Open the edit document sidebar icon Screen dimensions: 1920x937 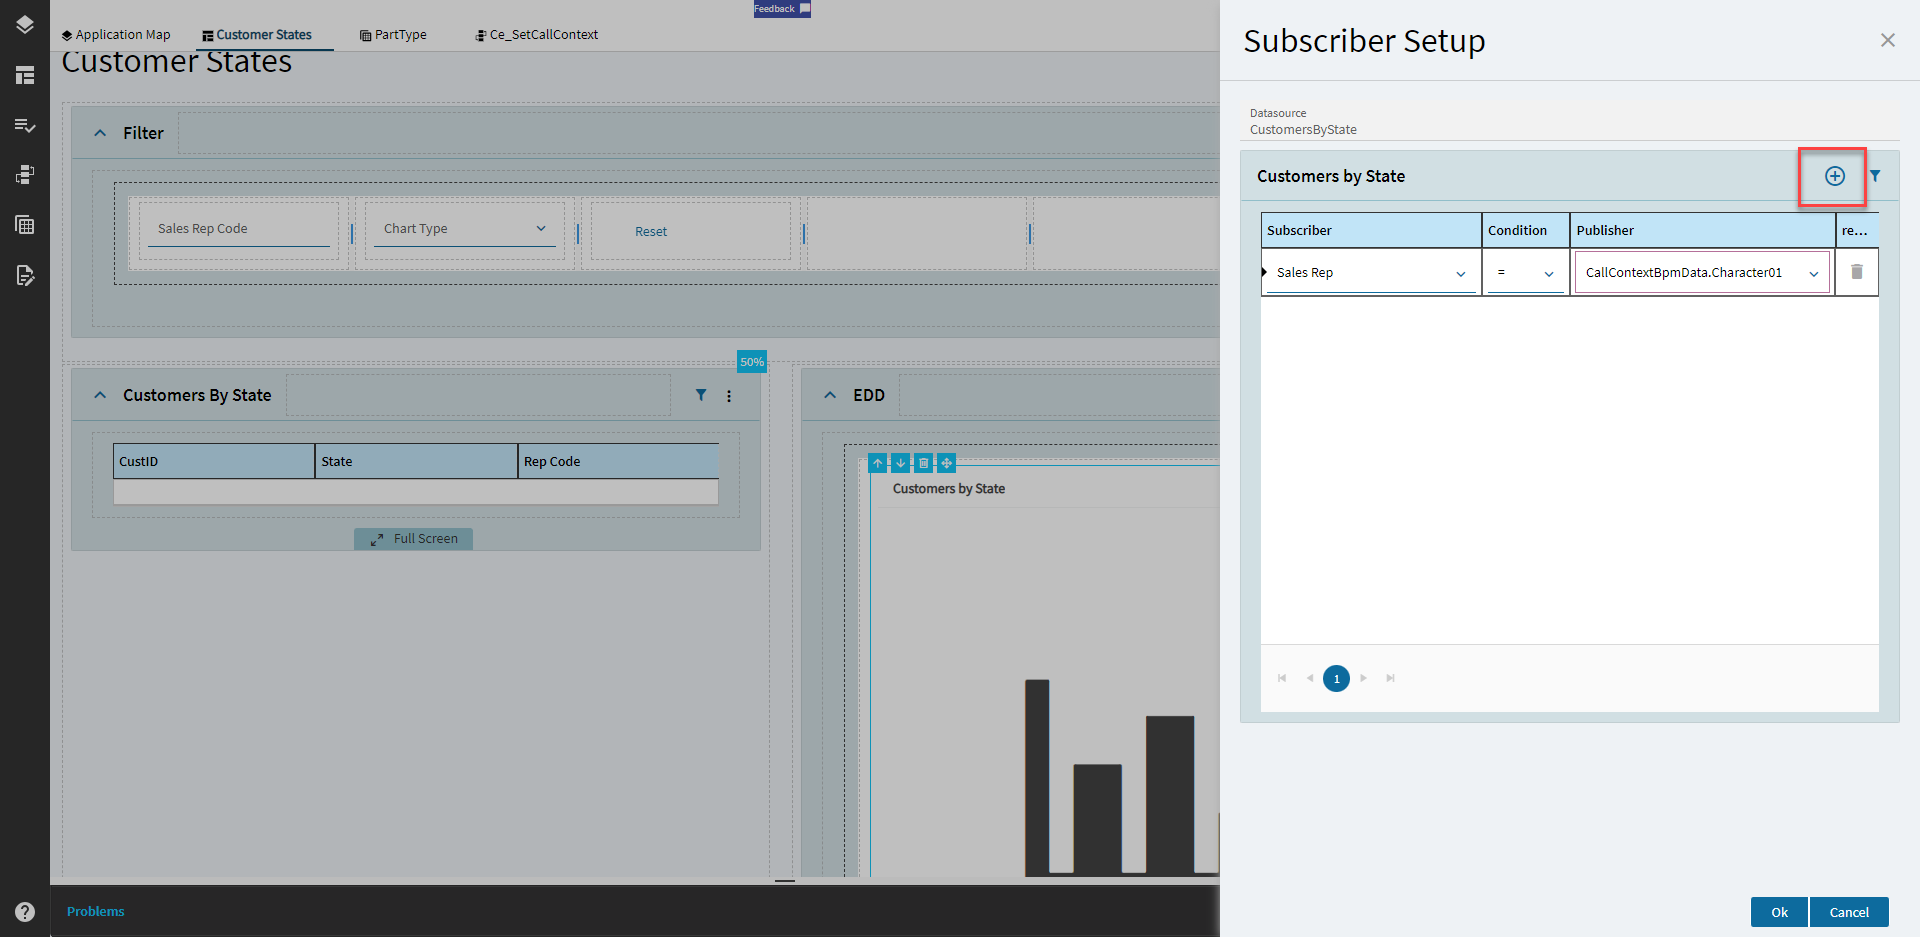tap(25, 275)
